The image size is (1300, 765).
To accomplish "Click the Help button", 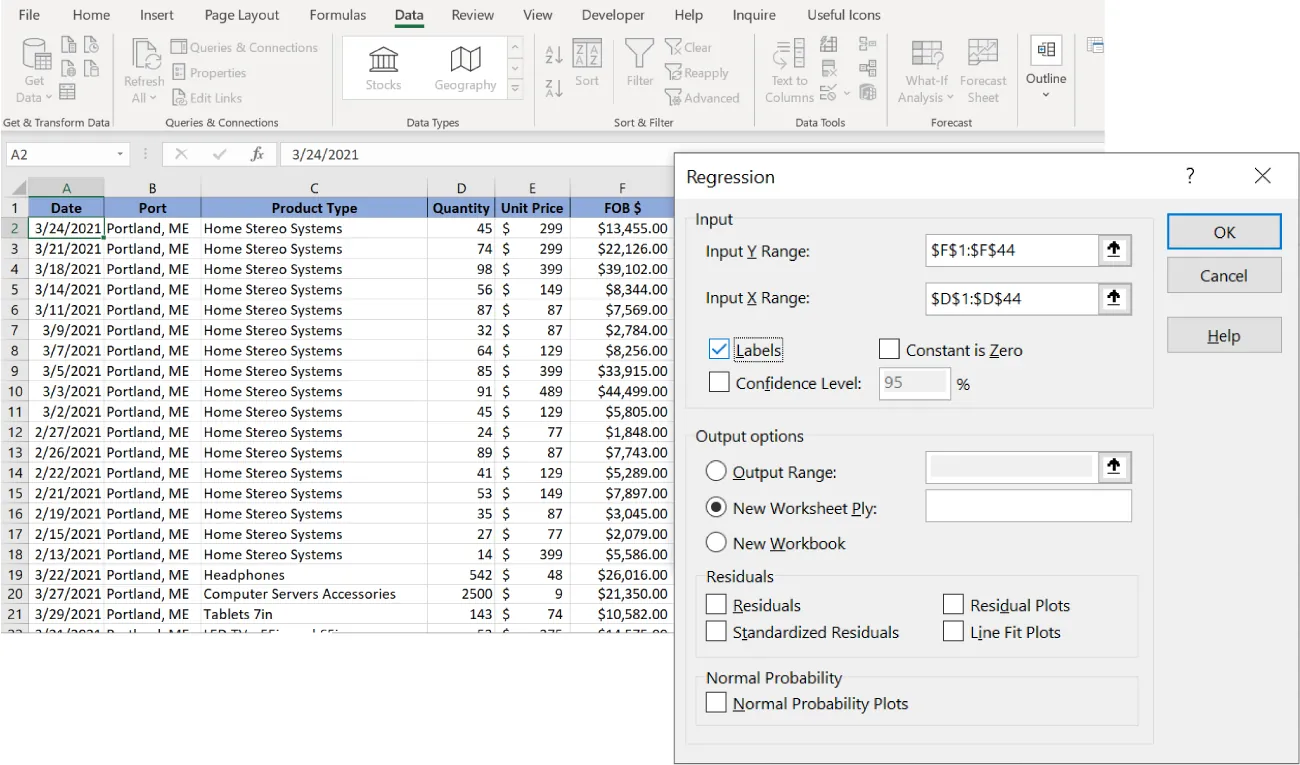I will tap(1223, 334).
